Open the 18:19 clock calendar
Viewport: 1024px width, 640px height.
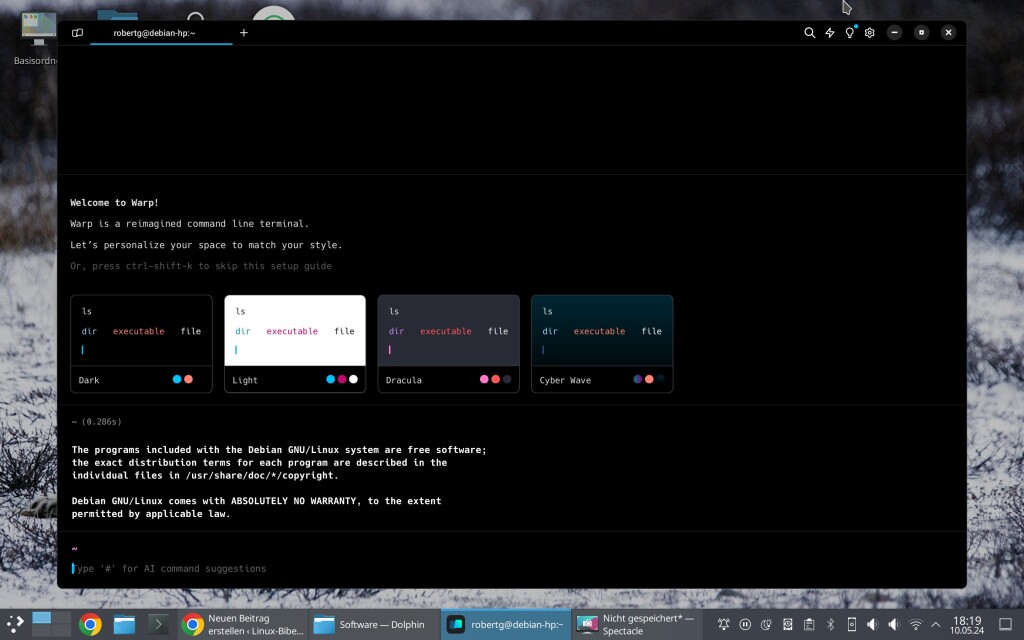967,625
